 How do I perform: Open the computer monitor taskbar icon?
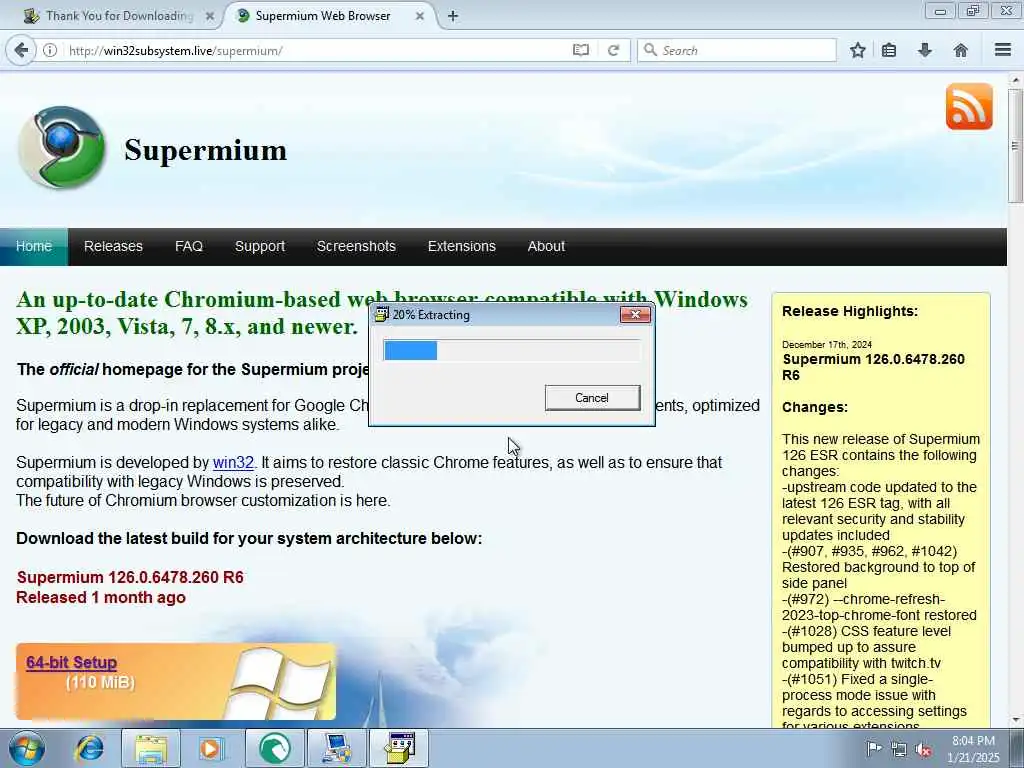pos(336,748)
